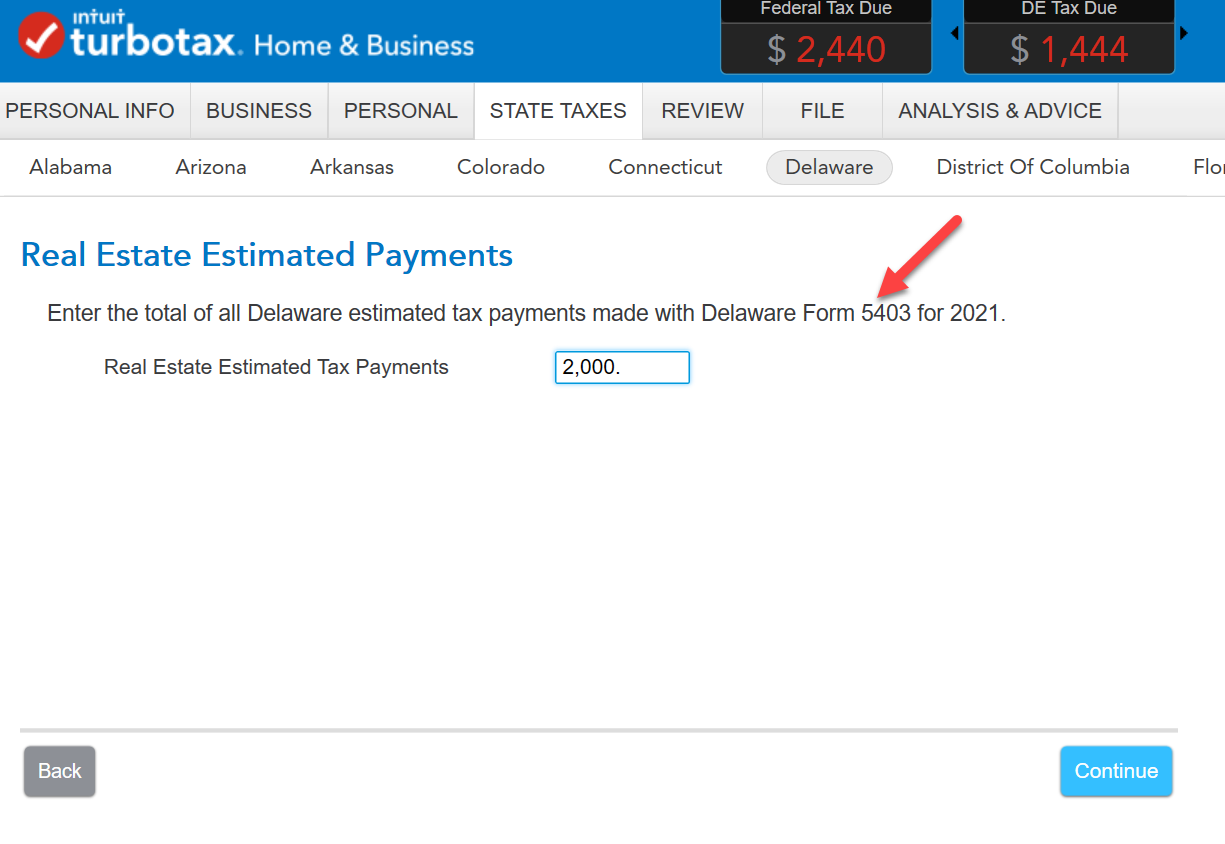The width and height of the screenshot is (1225, 844).
Task: Switch to the FILE tab
Action: (x=822, y=111)
